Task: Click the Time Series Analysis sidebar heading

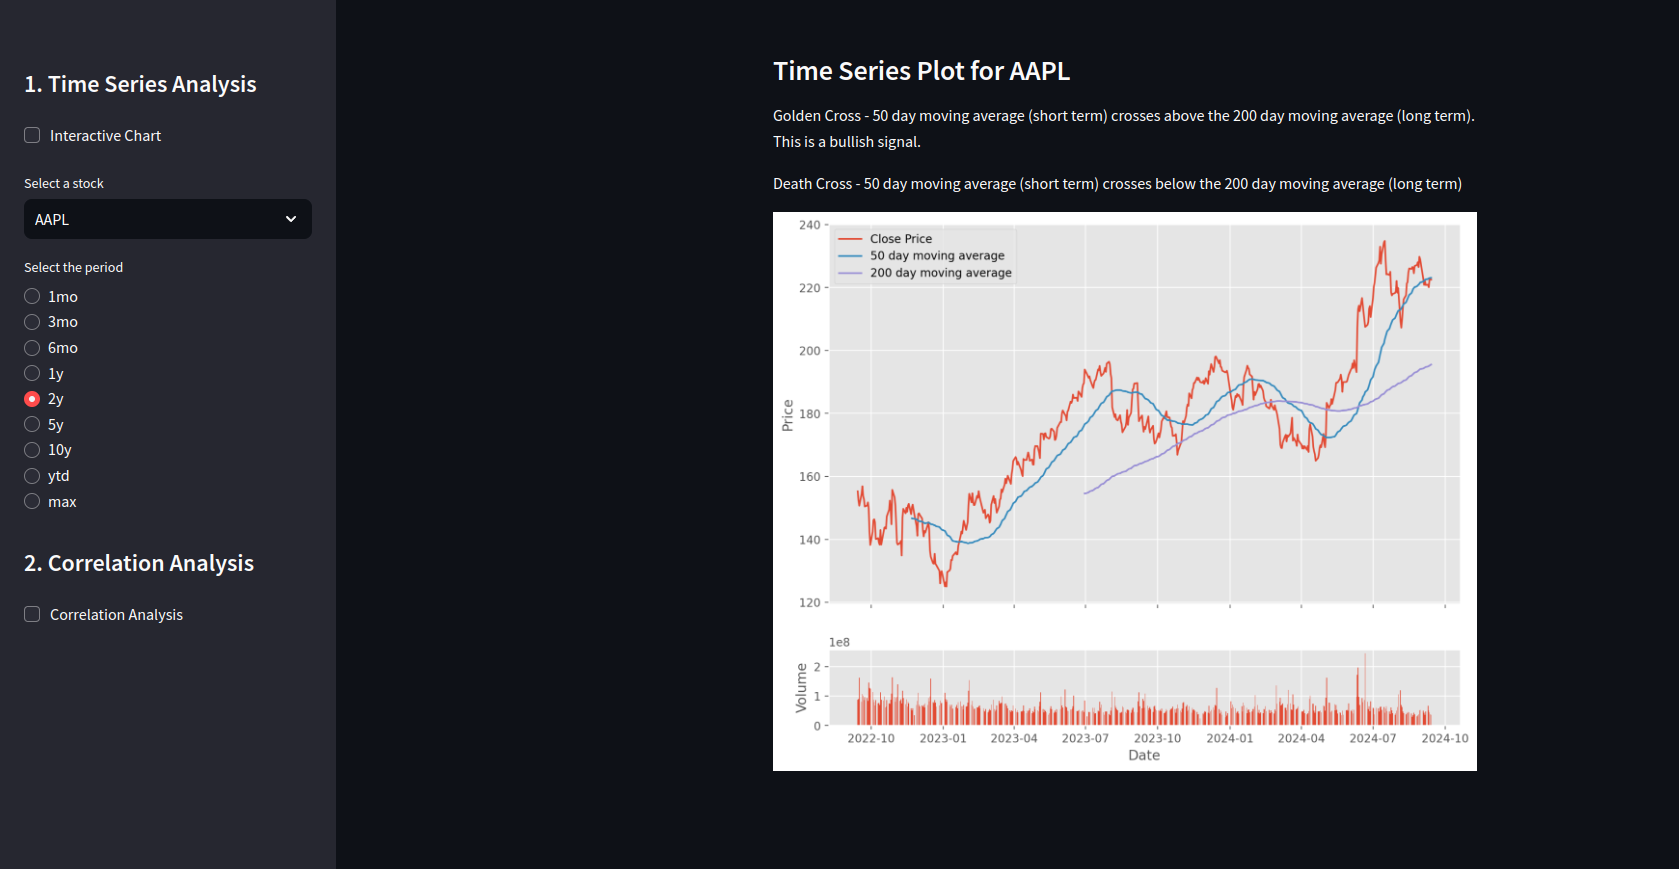Action: (x=140, y=84)
